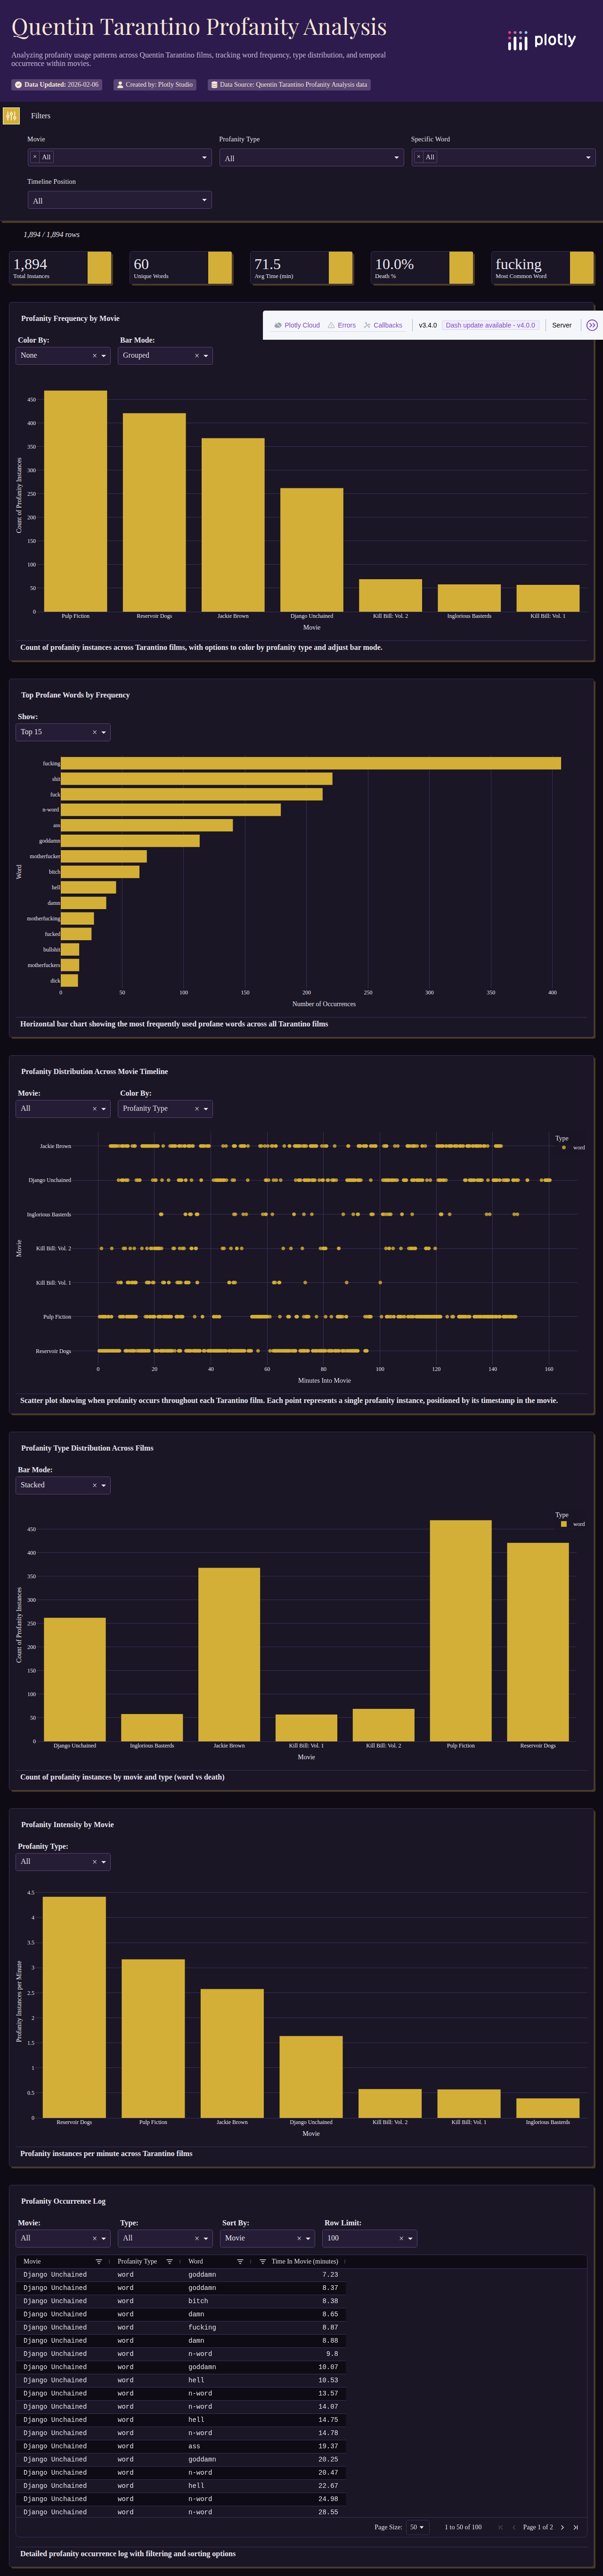The width and height of the screenshot is (603, 2576).
Task: Toggle the 'word' legend entry in timeline scatter
Action: [574, 1147]
